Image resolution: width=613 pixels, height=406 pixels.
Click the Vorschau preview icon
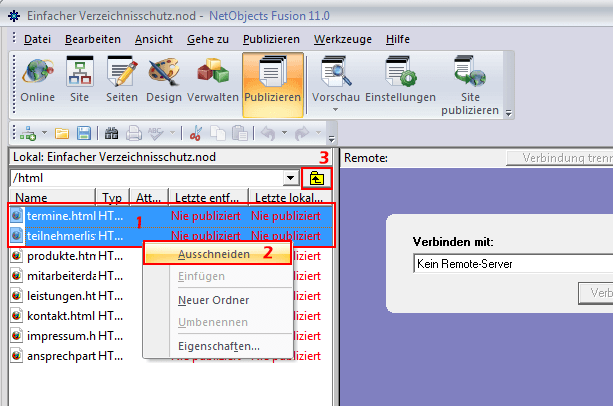335,72
